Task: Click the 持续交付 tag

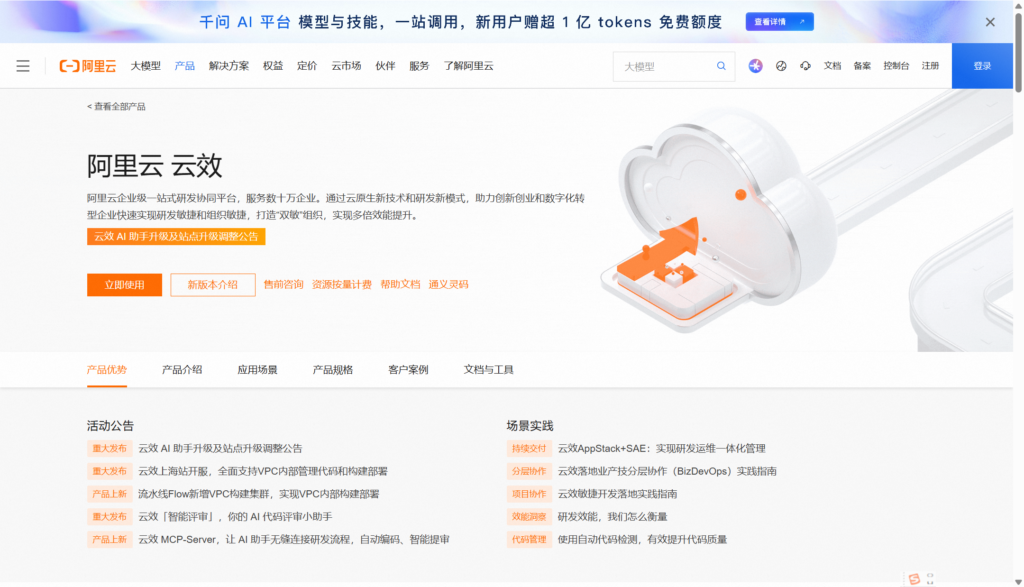Action: click(x=529, y=449)
